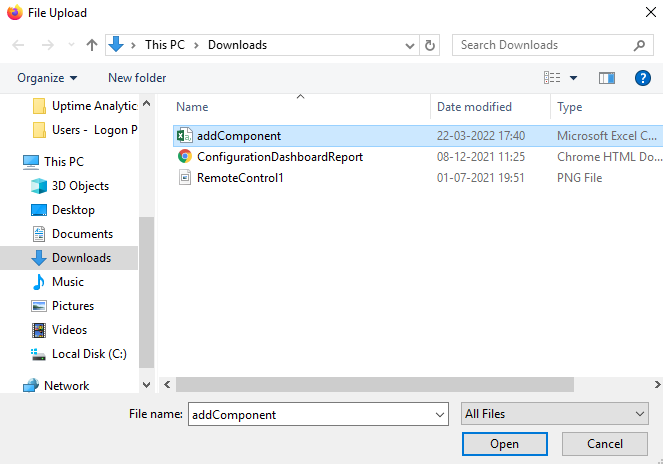This screenshot has height=464, width=663.
Task: Open recent locations dropdown arrow
Action: (x=71, y=44)
